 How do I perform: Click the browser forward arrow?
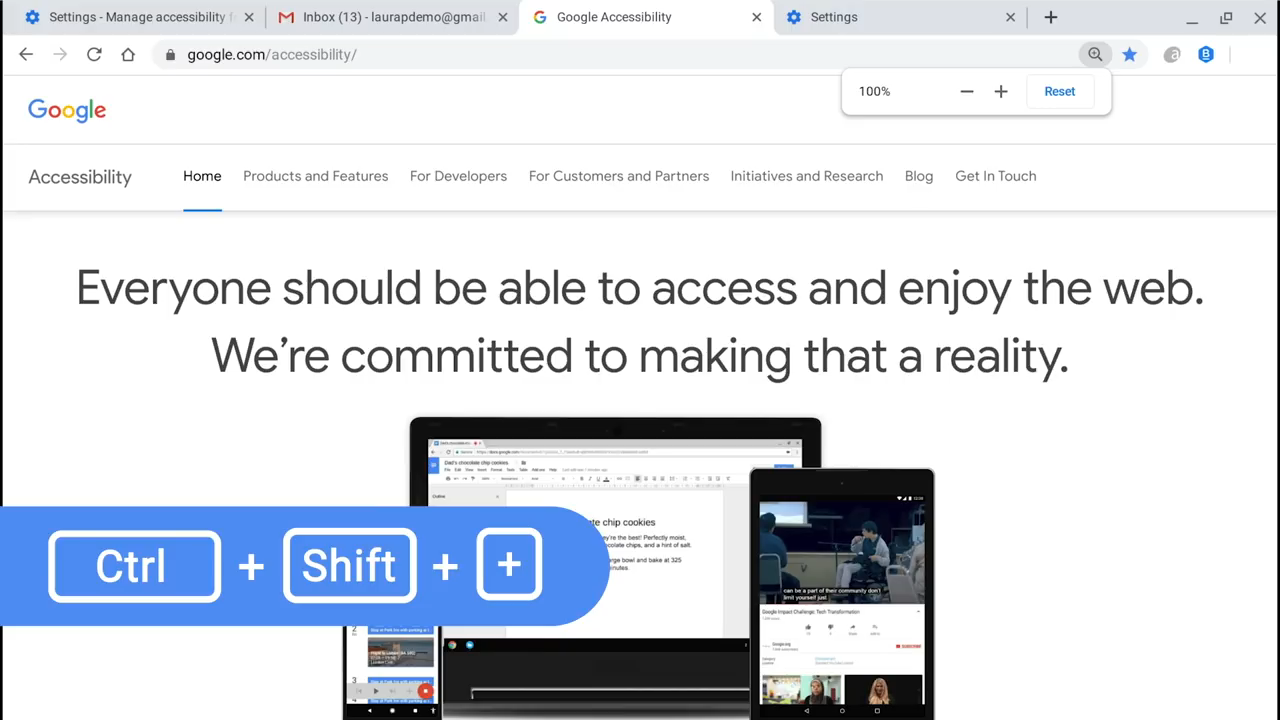pos(60,54)
